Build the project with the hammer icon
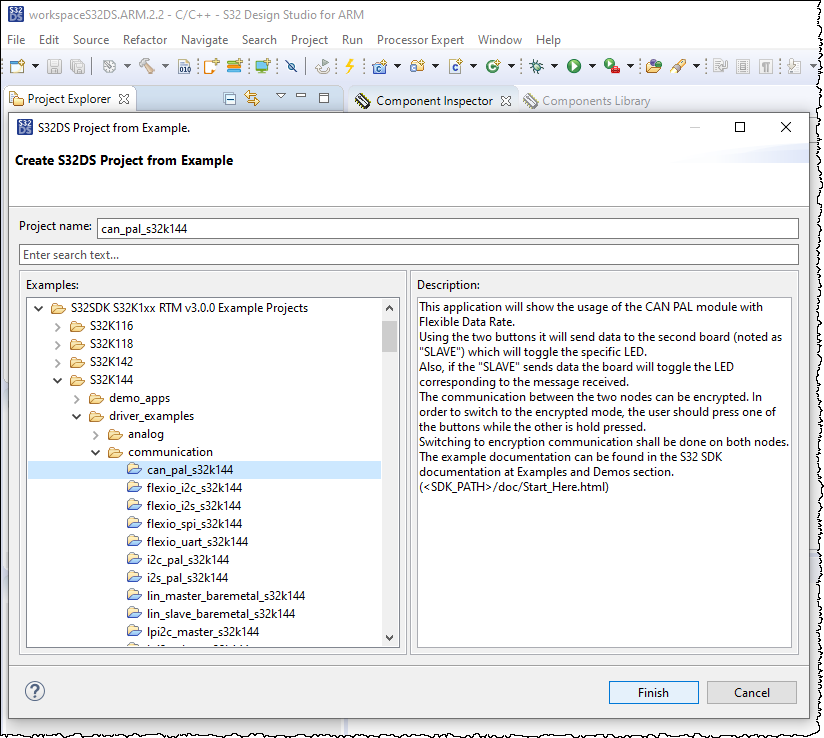 [148, 66]
